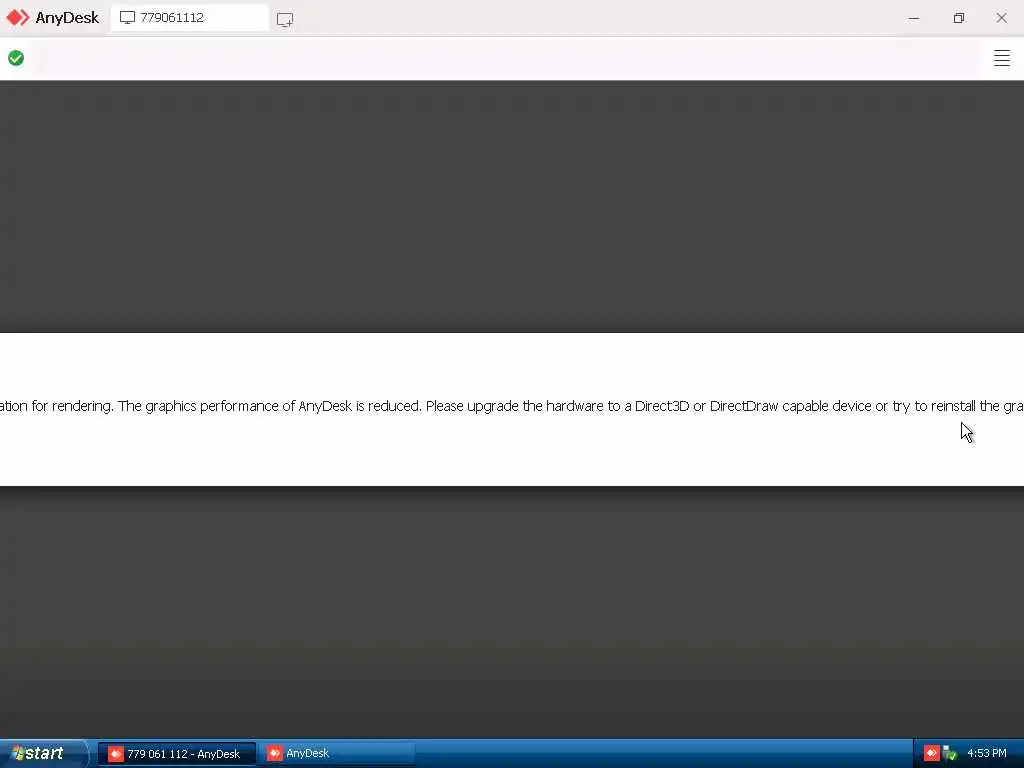Click the AnyDesk system tray icon

click(x=931, y=754)
